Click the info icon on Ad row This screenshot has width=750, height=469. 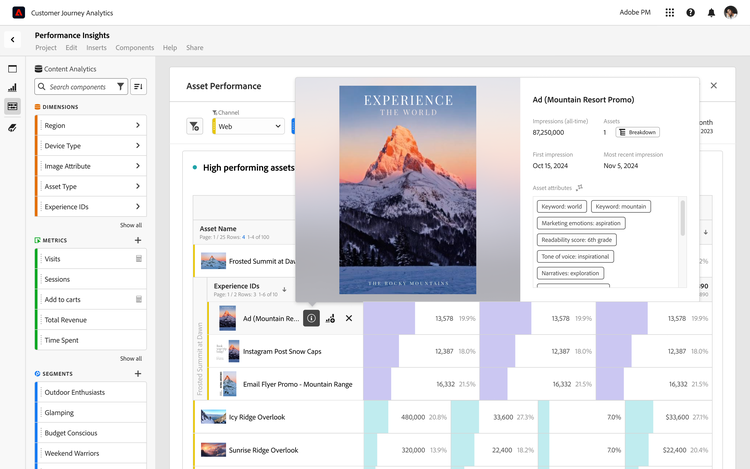(311, 318)
